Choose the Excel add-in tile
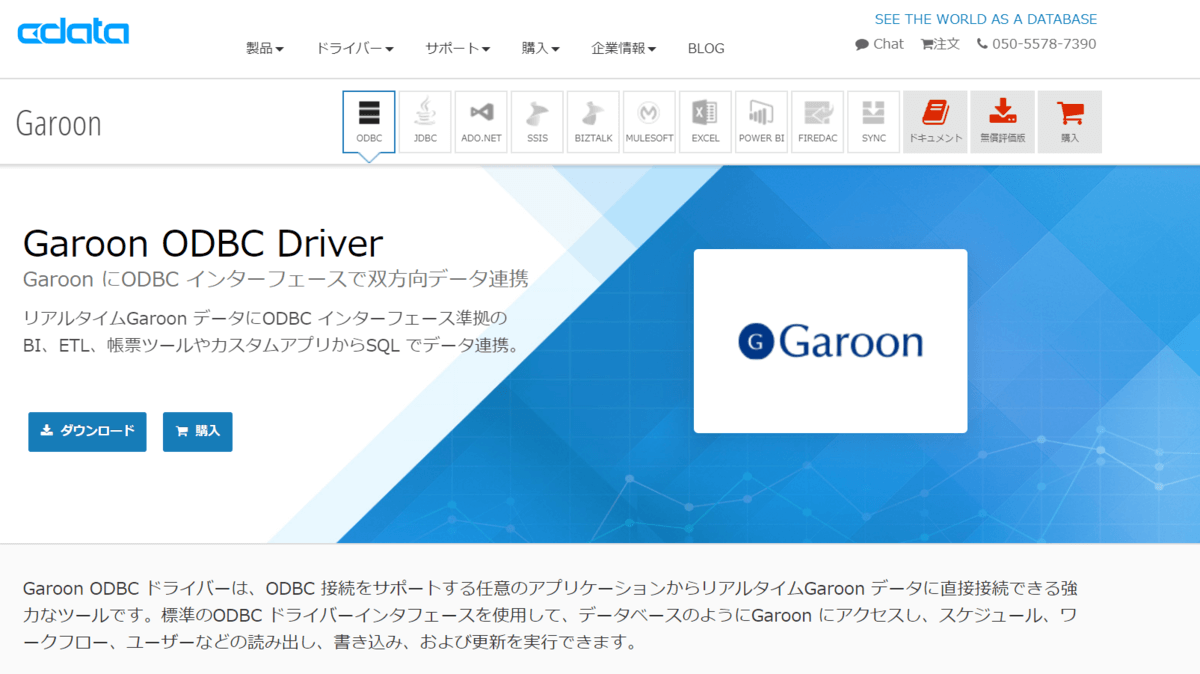This screenshot has width=1200, height=674. point(705,121)
